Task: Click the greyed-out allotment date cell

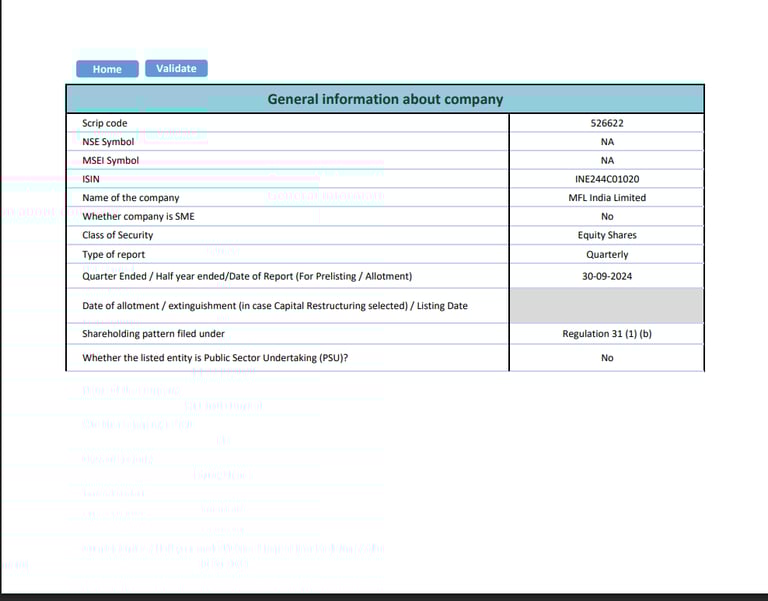Action: click(607, 306)
